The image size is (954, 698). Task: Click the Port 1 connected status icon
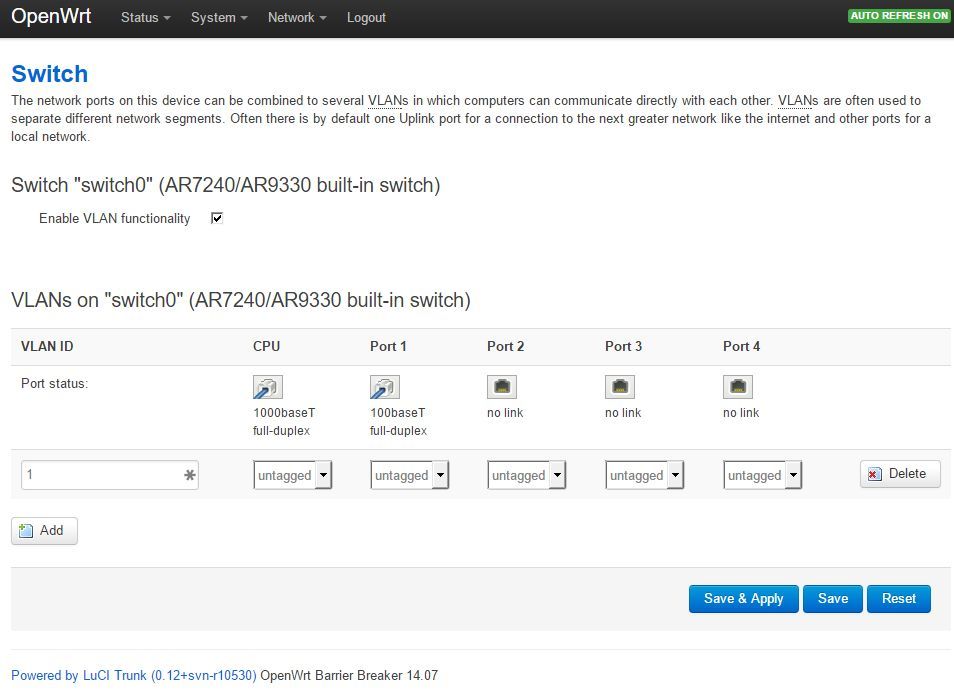[x=385, y=387]
